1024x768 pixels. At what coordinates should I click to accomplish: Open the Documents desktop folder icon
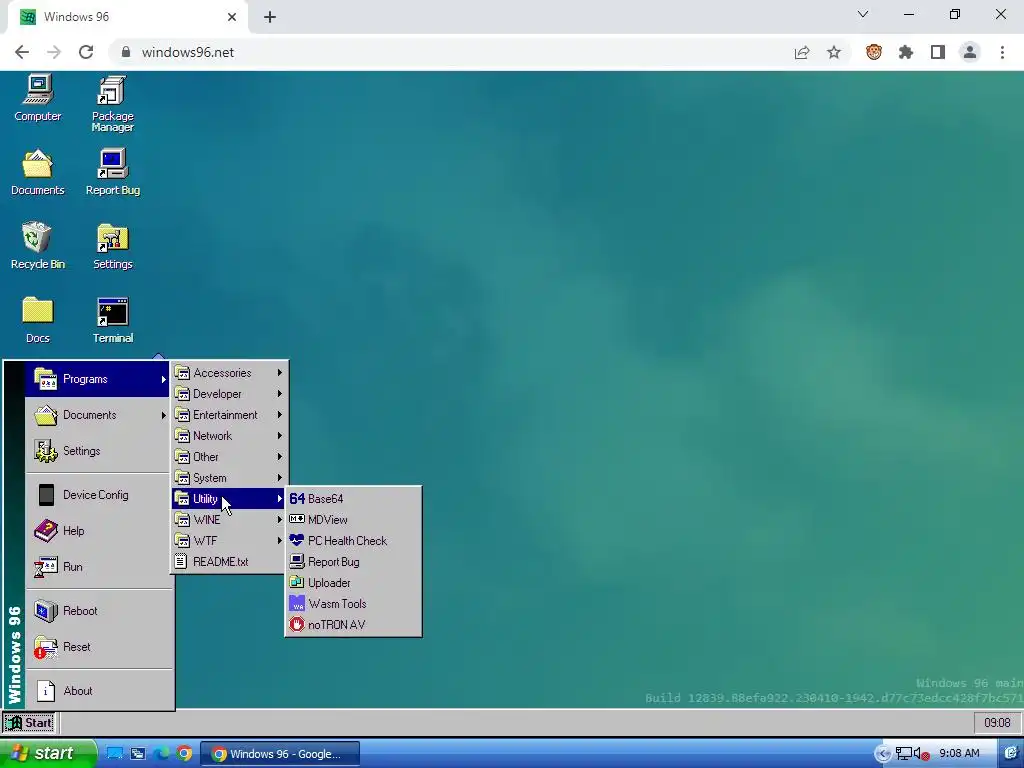38,172
